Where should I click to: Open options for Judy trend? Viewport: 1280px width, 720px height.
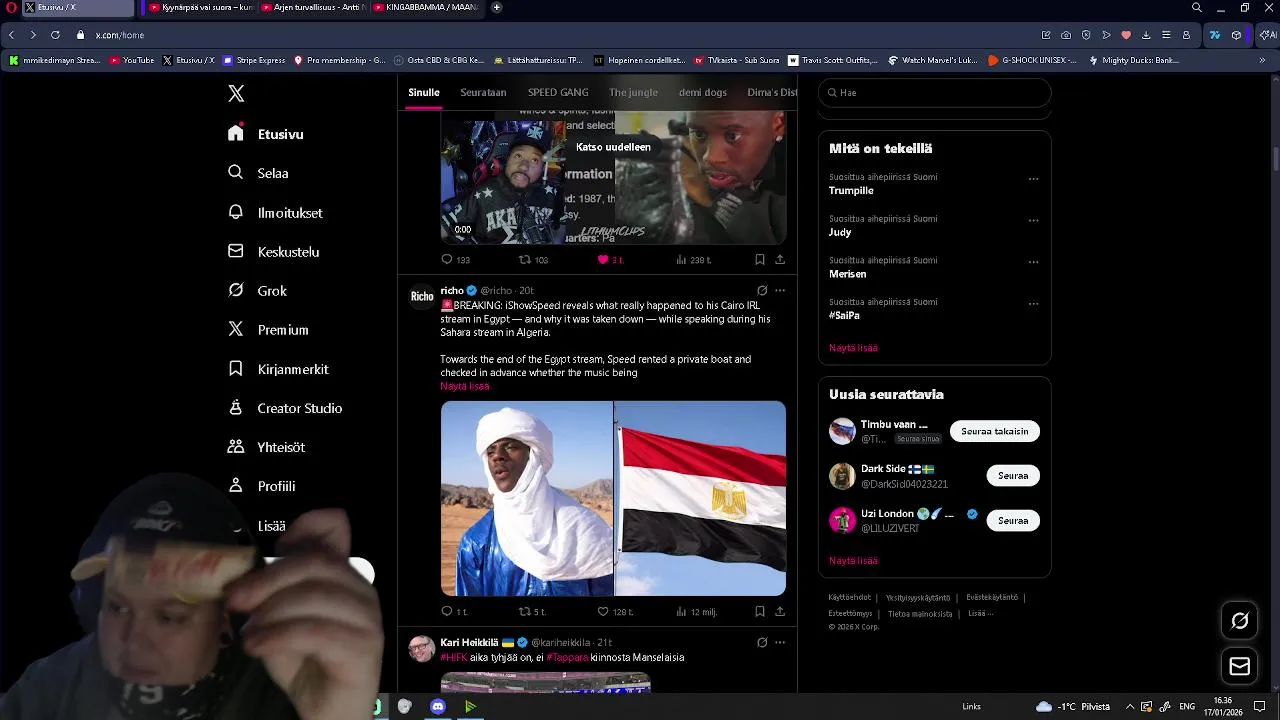click(x=1033, y=221)
